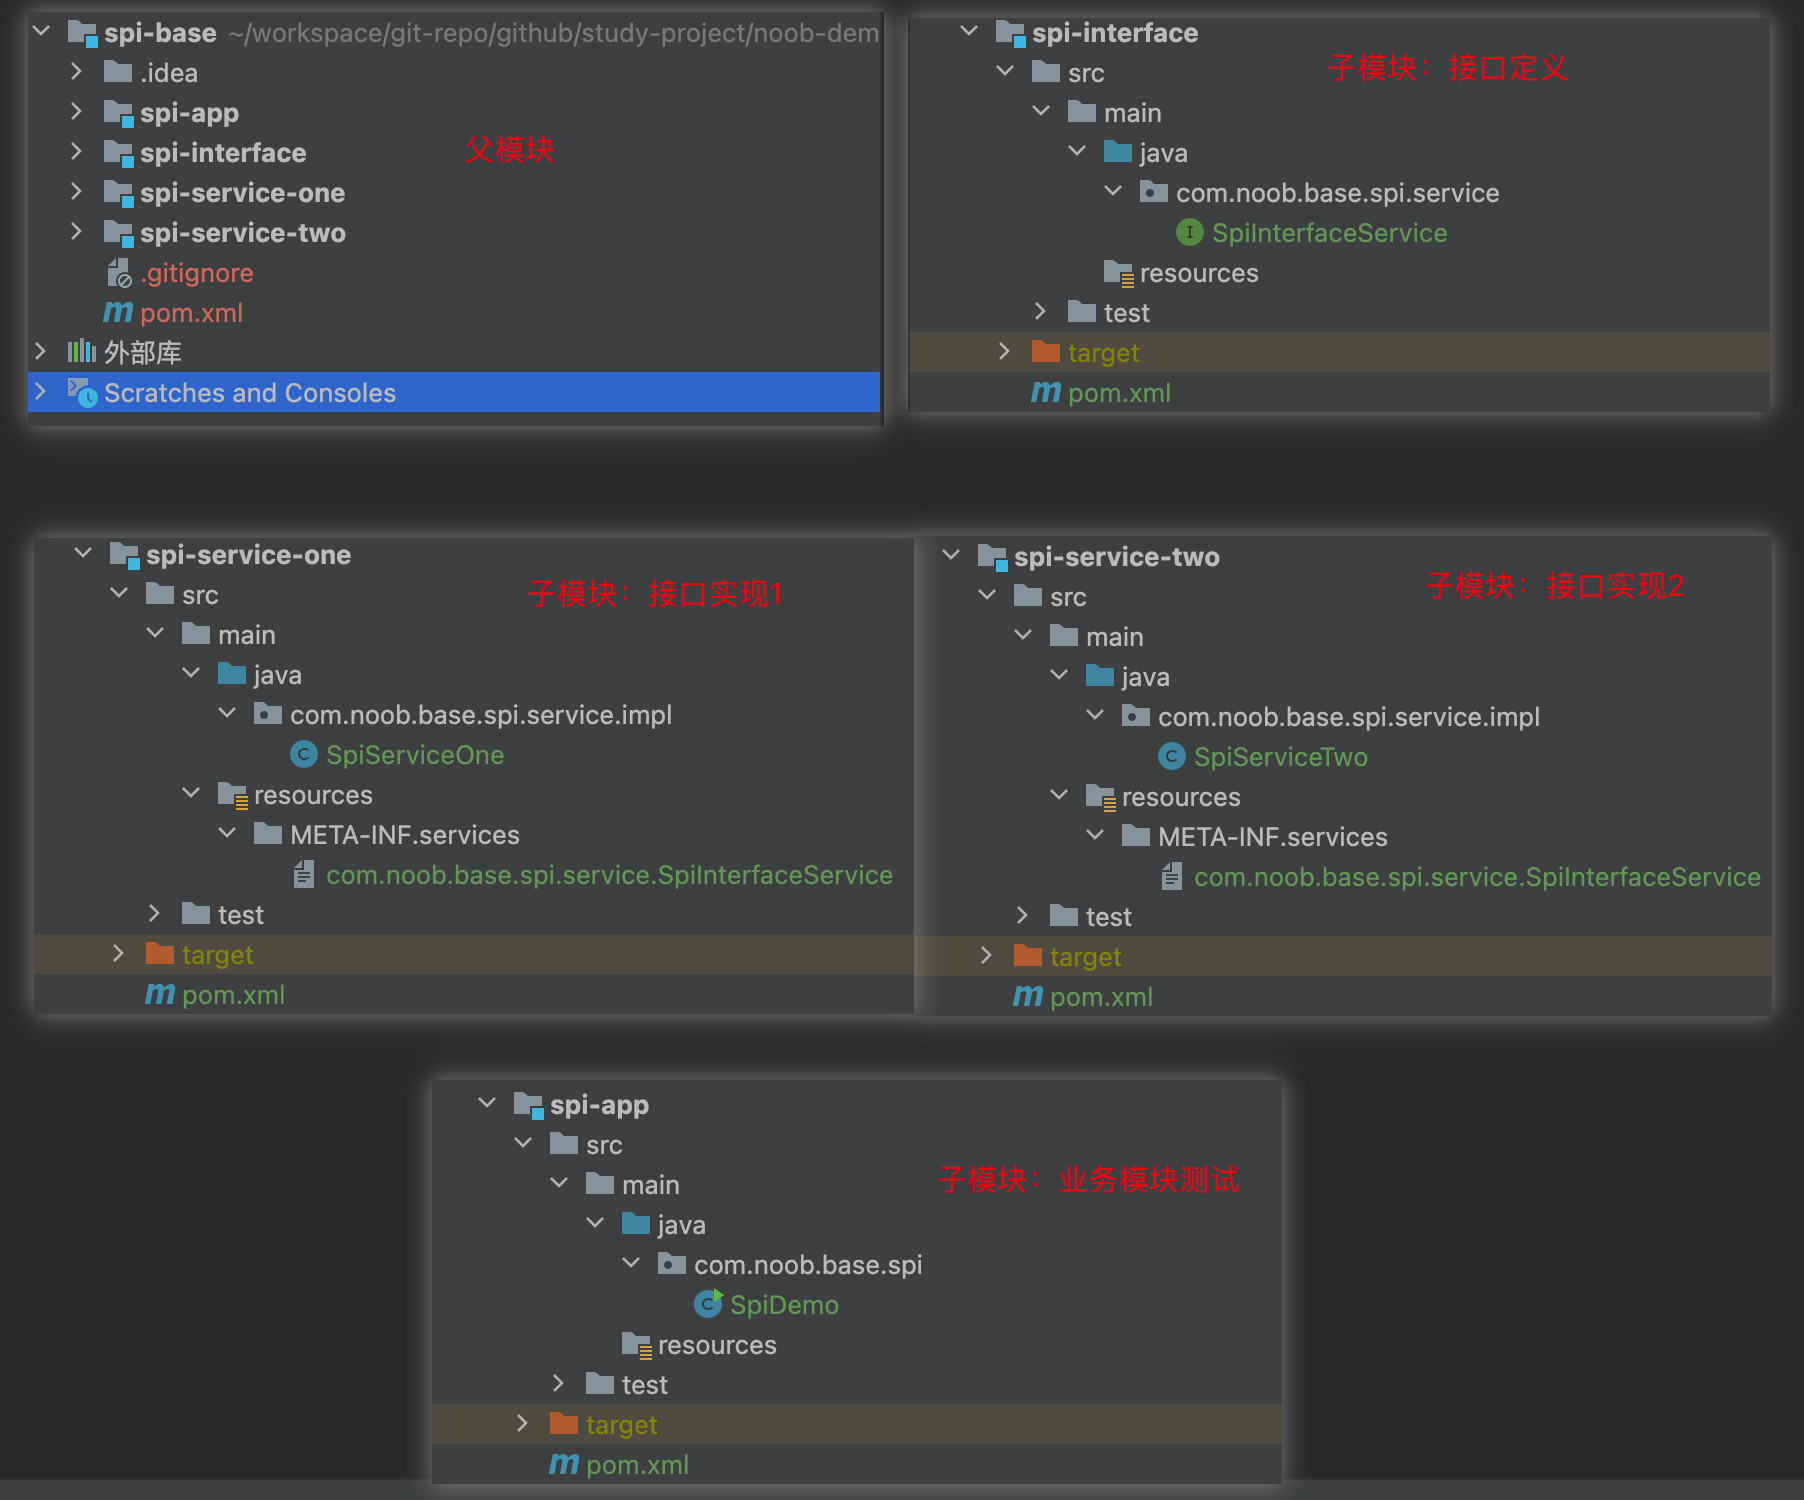Click services file icon under spi-service-two META-INF
Image resolution: width=1804 pixels, height=1500 pixels.
pyautogui.click(x=1172, y=877)
